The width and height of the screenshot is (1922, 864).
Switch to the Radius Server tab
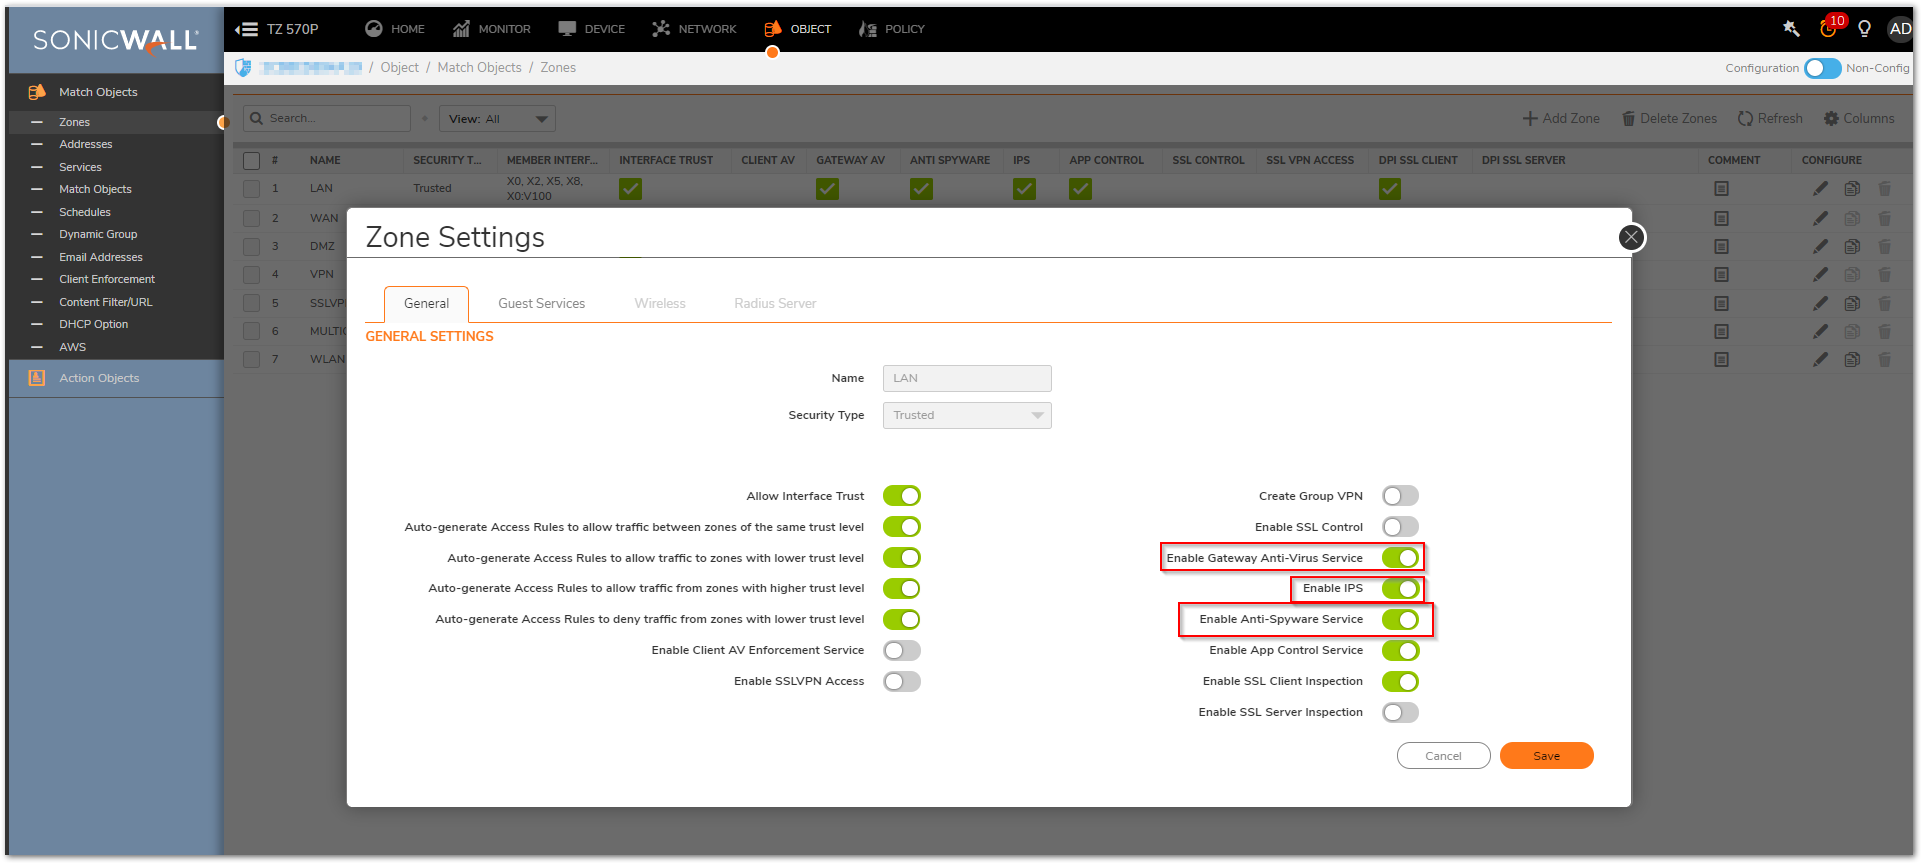775,303
